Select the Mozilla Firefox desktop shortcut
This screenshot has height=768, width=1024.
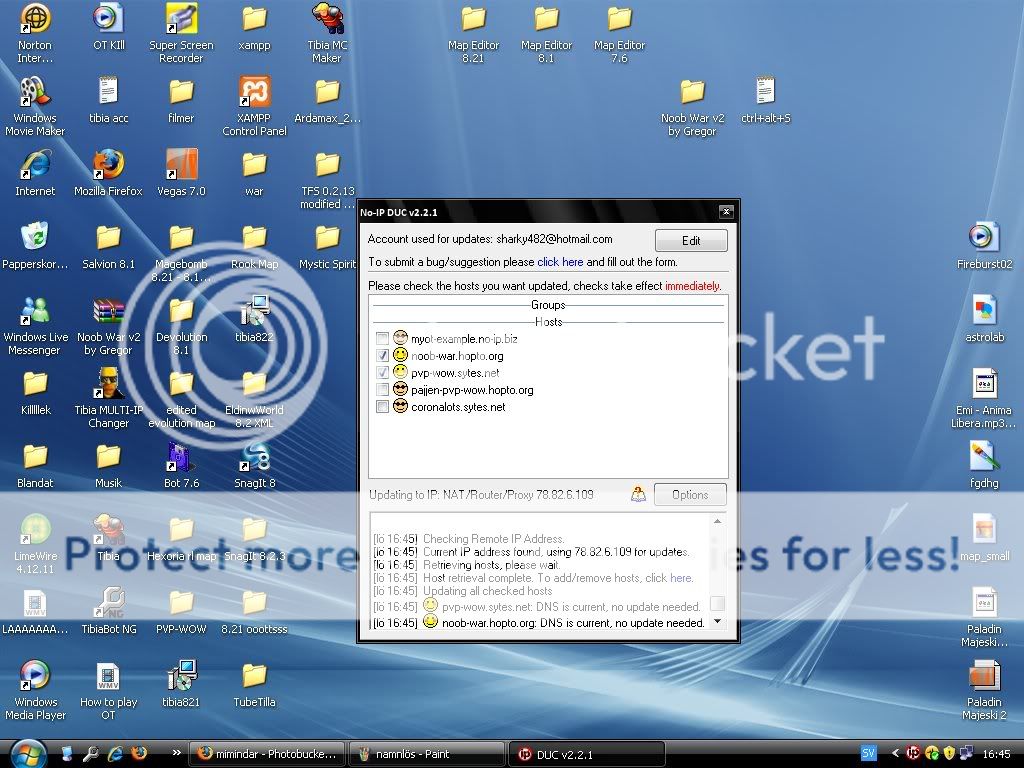pos(108,172)
